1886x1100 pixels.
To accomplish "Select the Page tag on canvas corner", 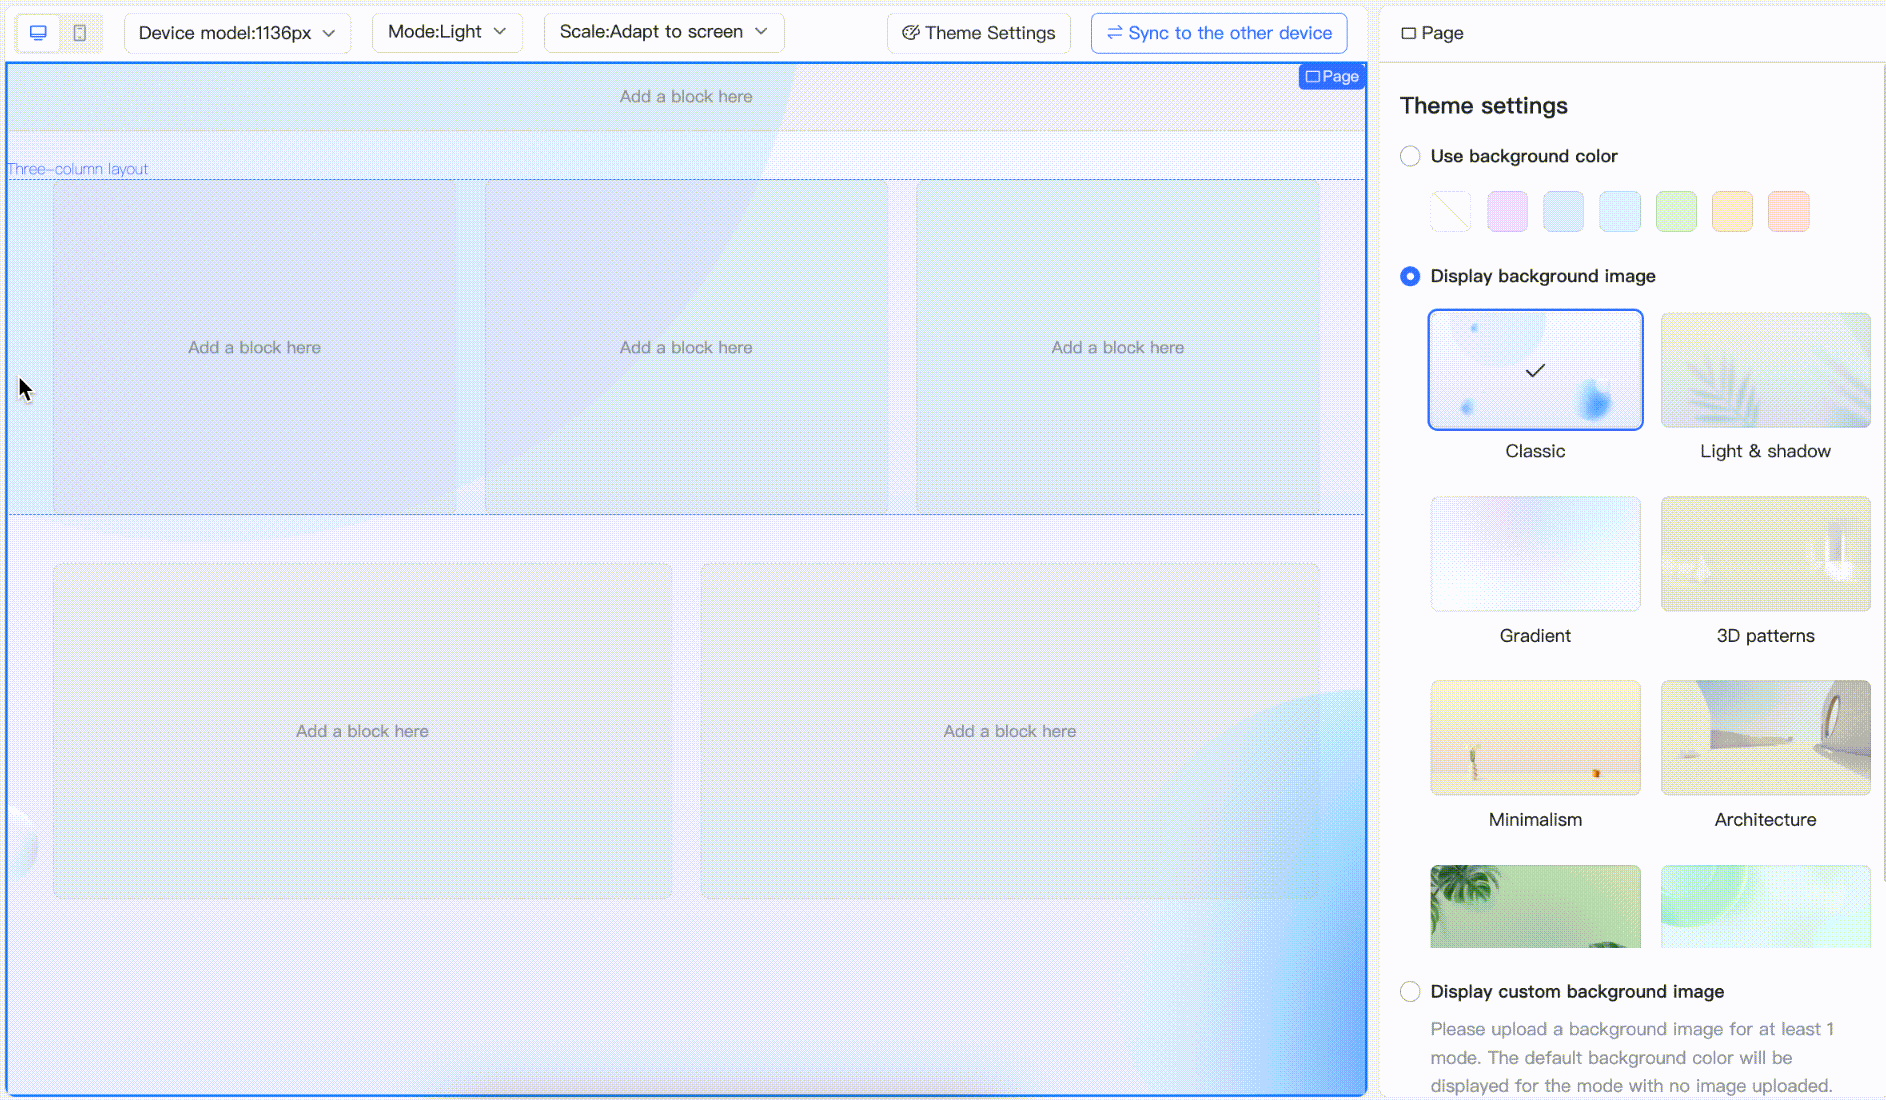I will [x=1332, y=76].
